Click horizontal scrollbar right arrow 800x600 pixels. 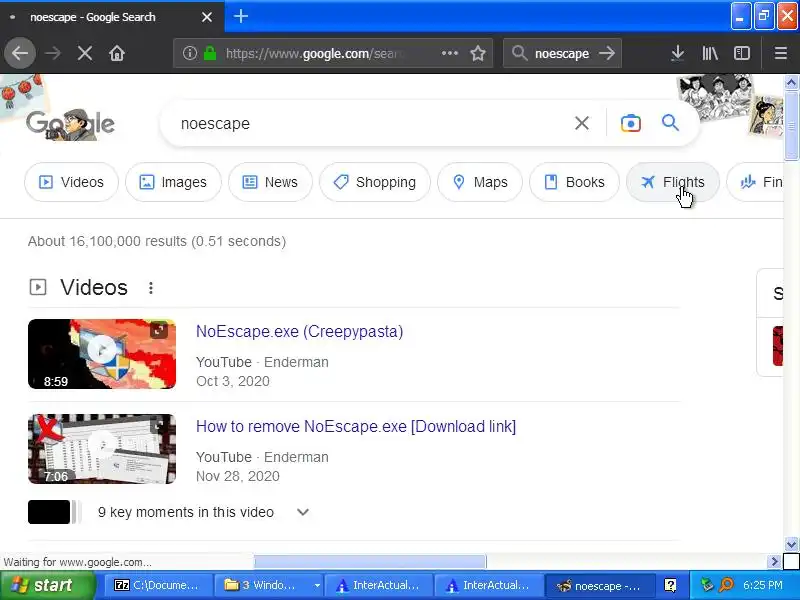tap(774, 562)
